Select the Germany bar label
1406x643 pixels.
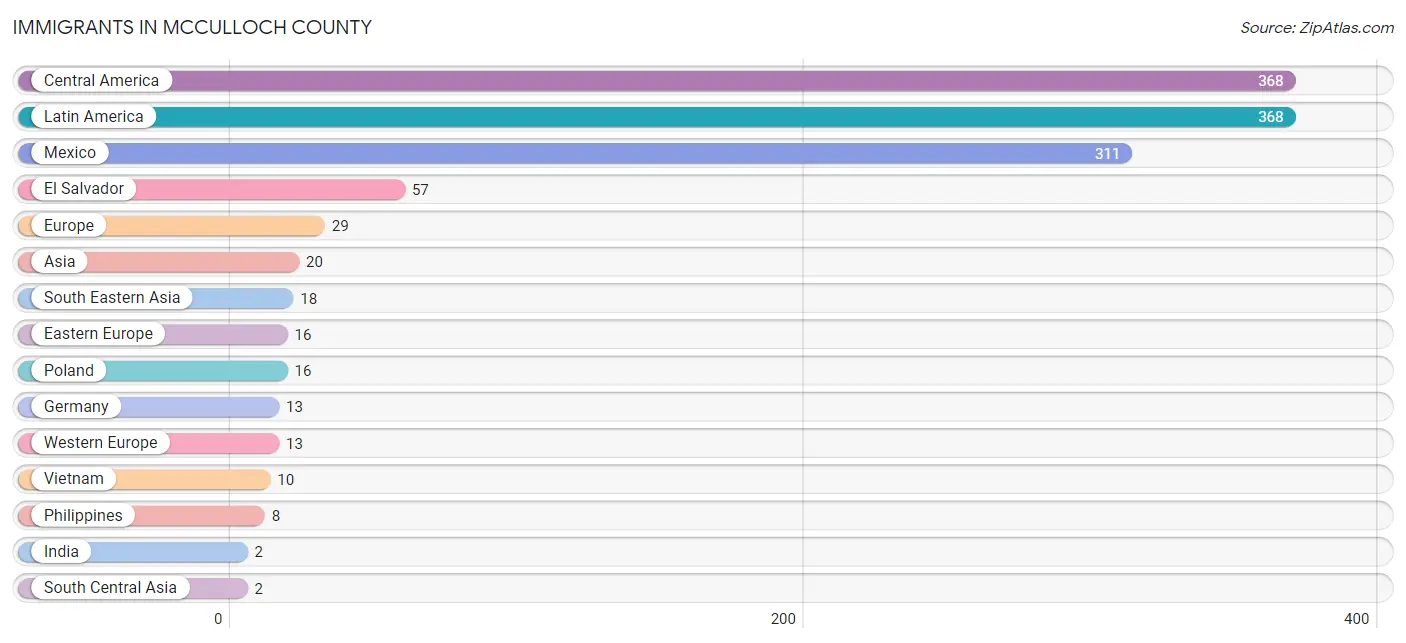[x=76, y=407]
